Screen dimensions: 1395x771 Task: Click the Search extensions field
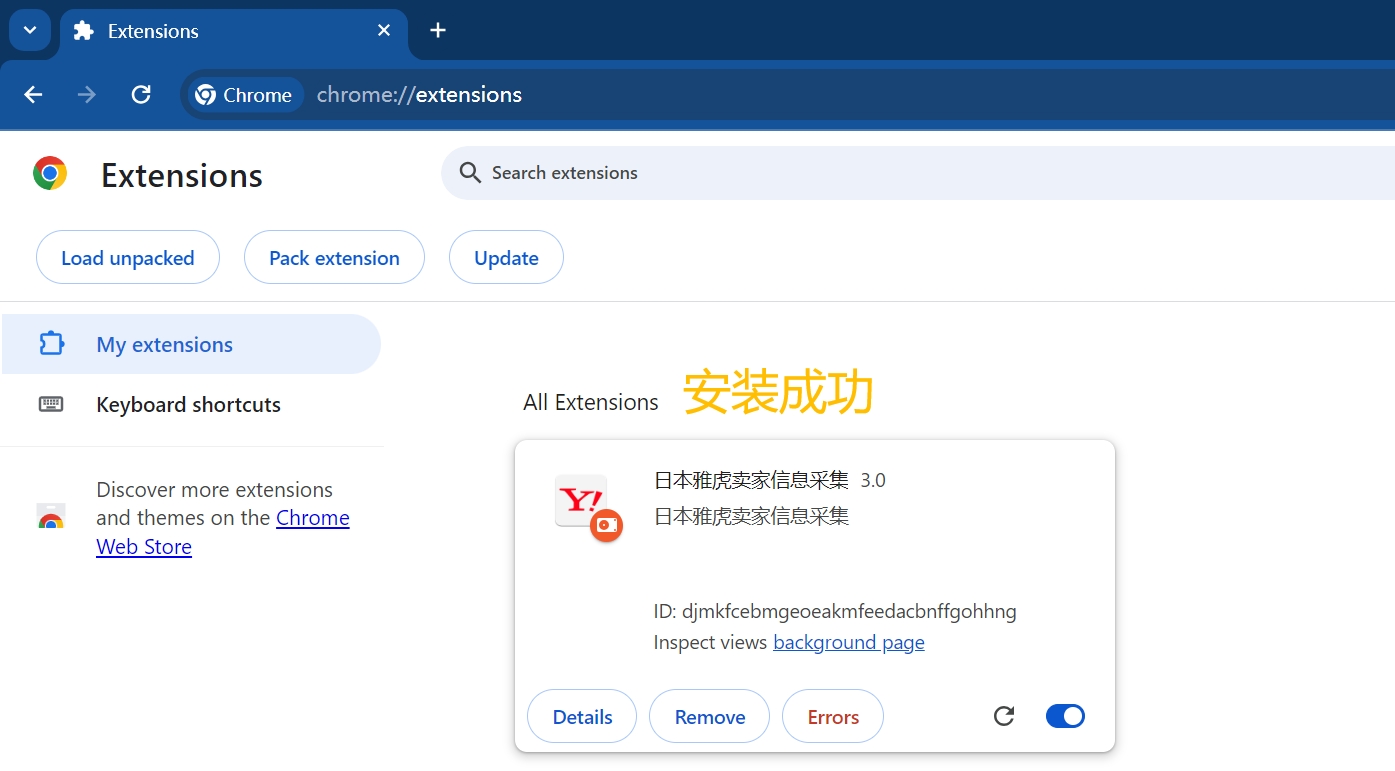click(x=918, y=173)
